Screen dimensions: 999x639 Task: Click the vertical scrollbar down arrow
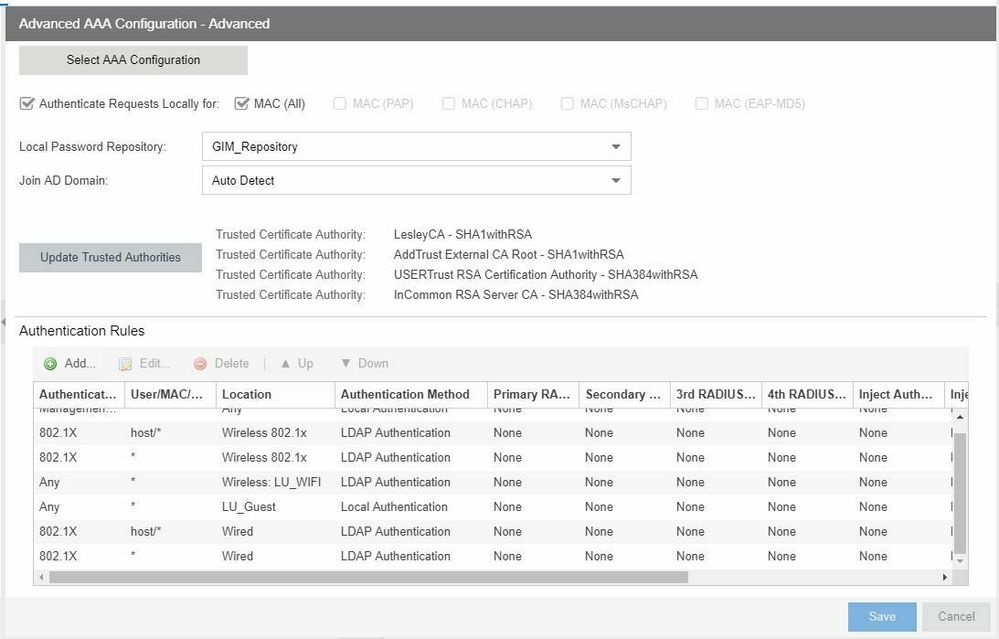[961, 562]
